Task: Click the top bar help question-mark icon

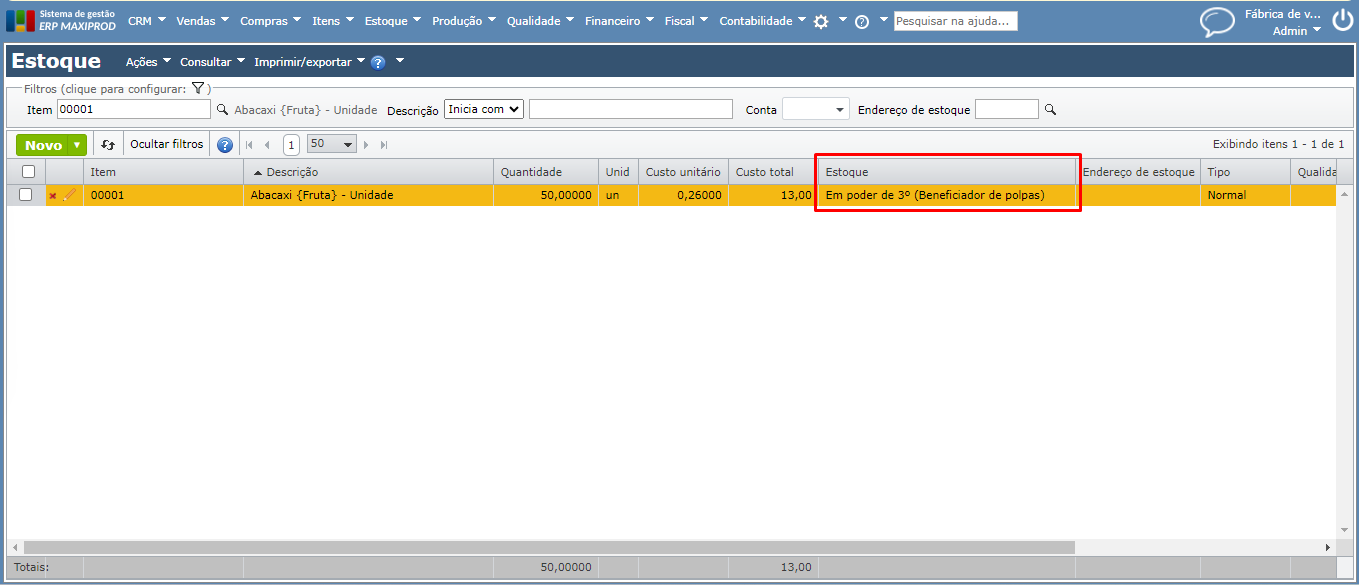Action: click(862, 21)
